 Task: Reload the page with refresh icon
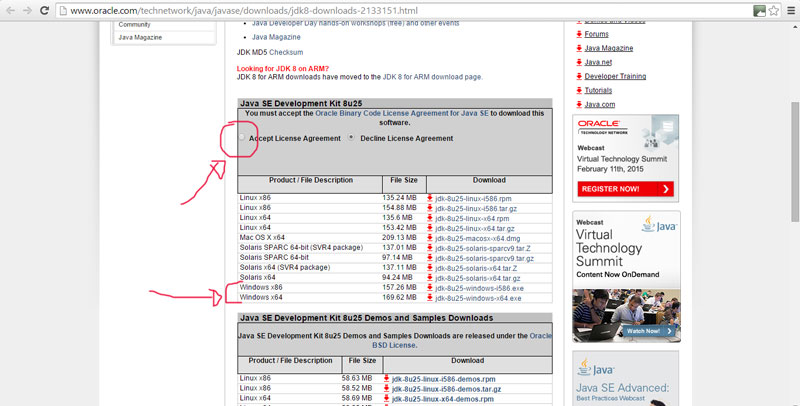(x=44, y=10)
